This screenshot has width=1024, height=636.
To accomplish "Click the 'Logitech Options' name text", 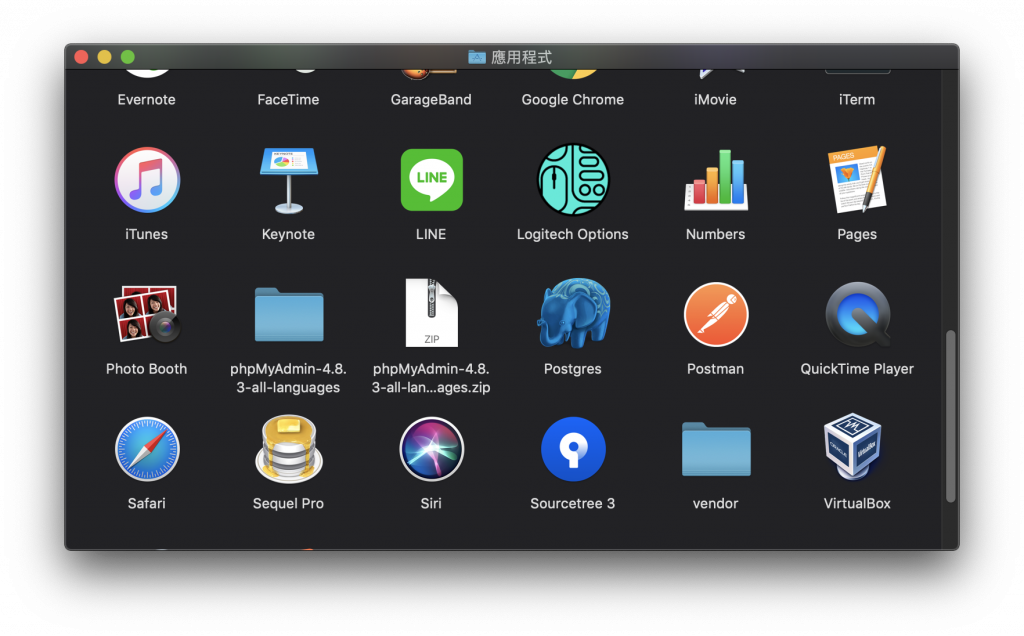I will pos(573,234).
